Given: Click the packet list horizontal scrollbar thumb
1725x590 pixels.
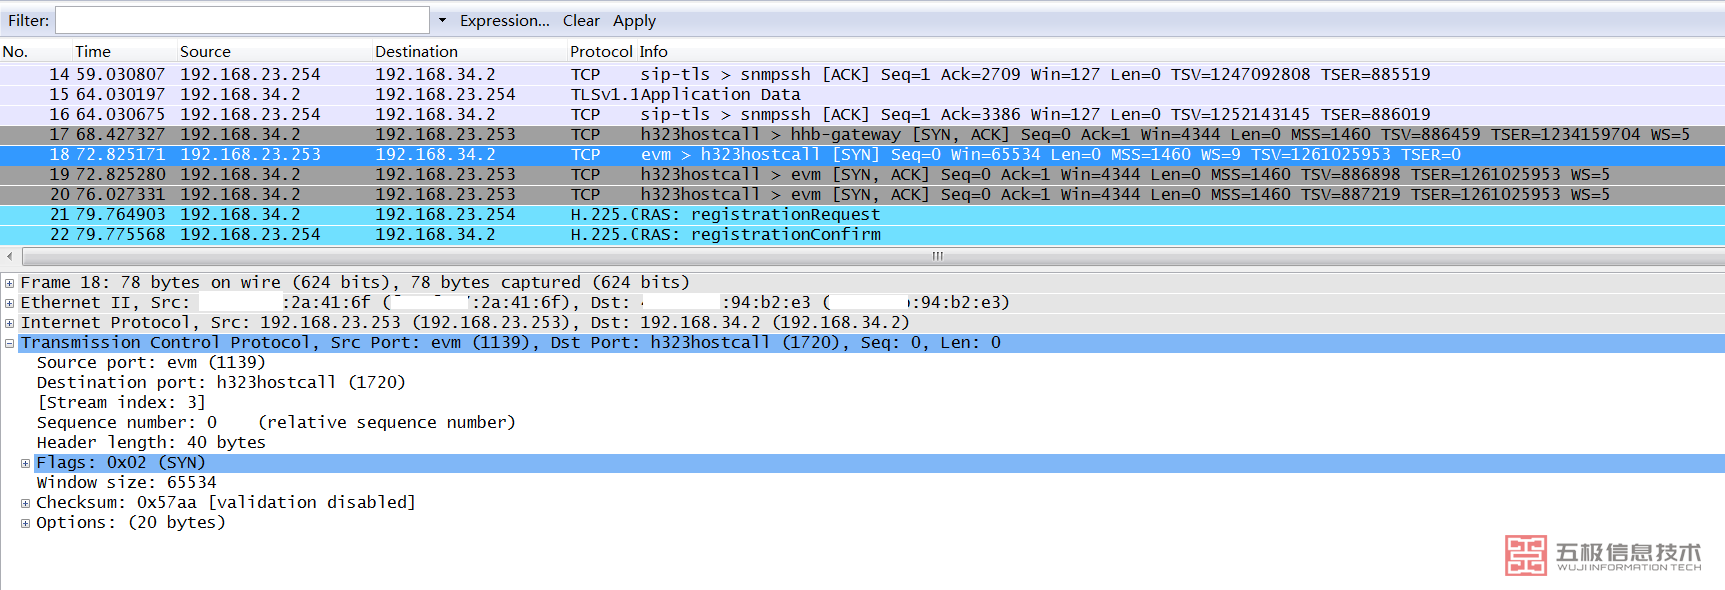Looking at the screenshot, I should [x=937, y=256].
